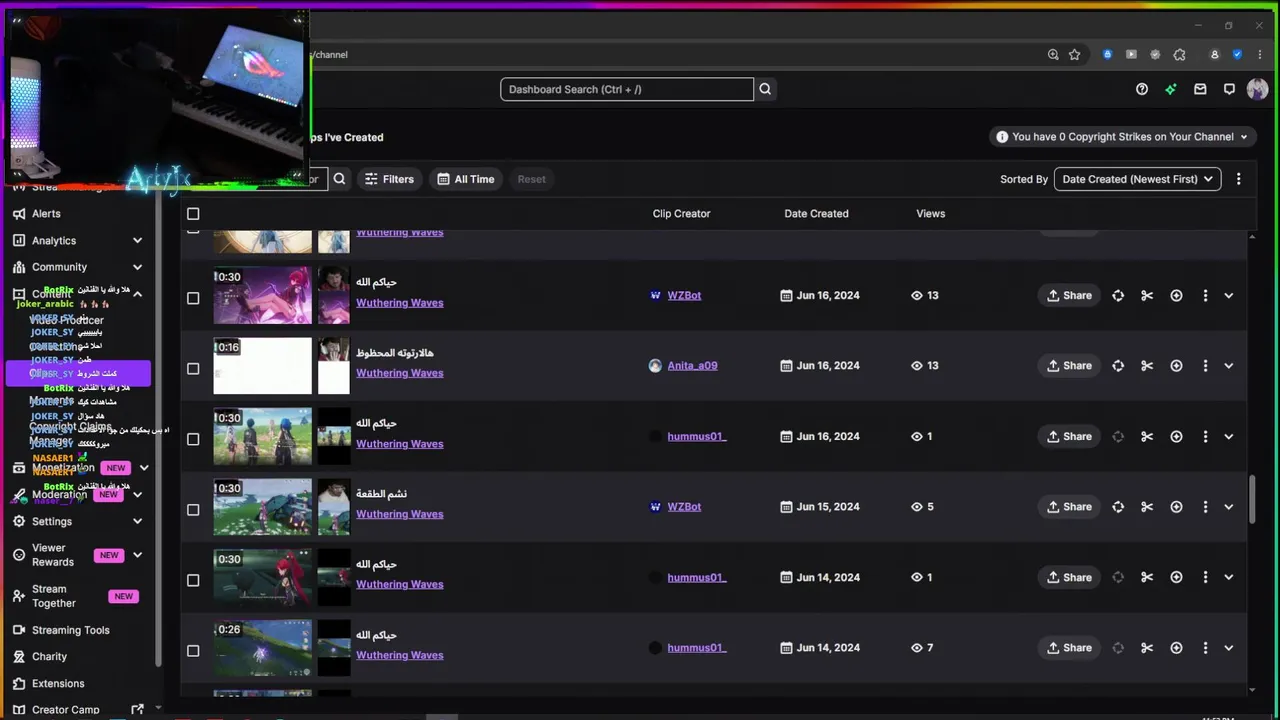Click scissors icon on the 7-views clip row
1280x720 pixels.
click(1147, 648)
